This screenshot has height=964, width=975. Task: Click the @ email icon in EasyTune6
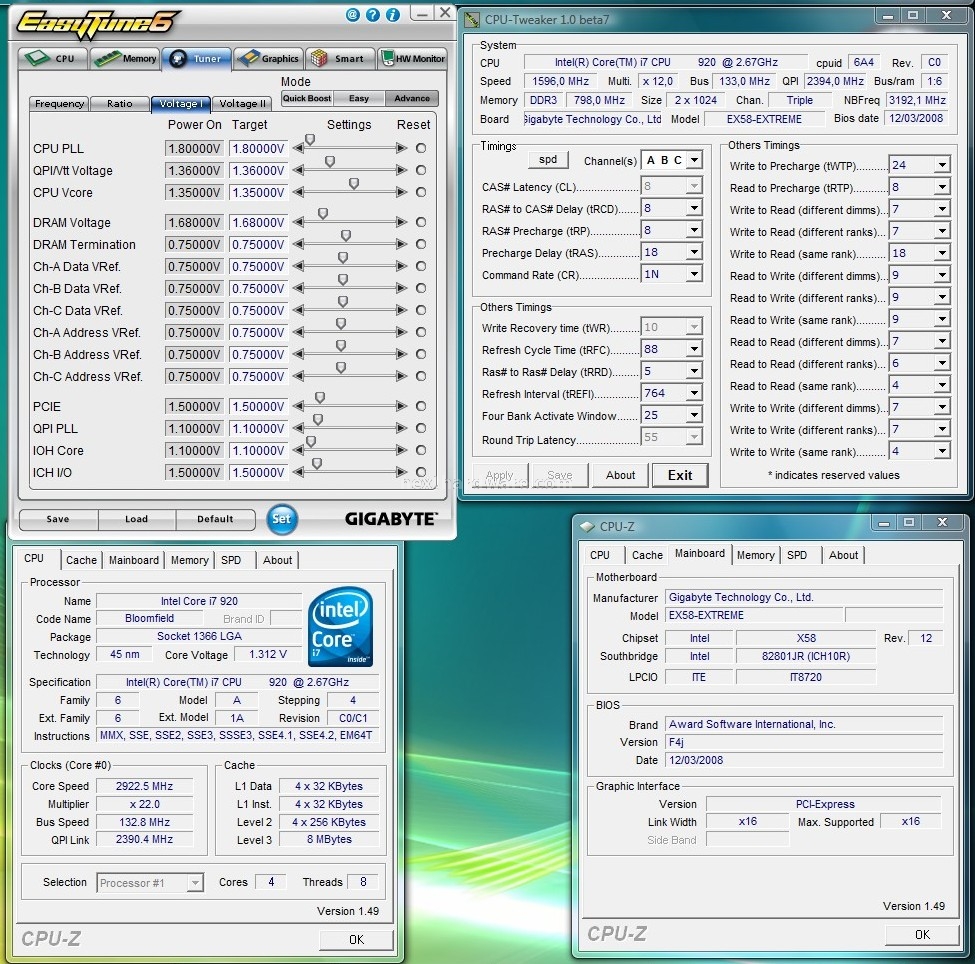pyautogui.click(x=353, y=15)
